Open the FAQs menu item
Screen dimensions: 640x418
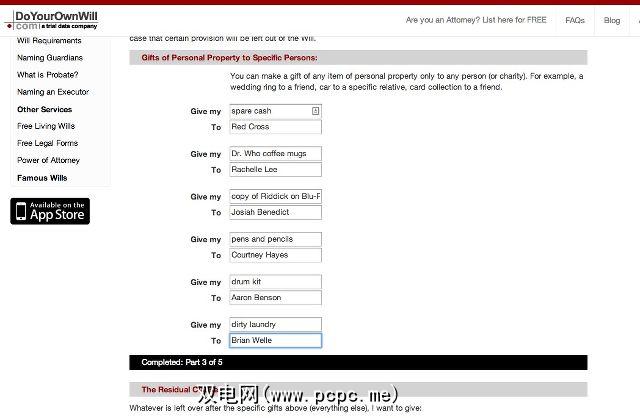point(575,20)
